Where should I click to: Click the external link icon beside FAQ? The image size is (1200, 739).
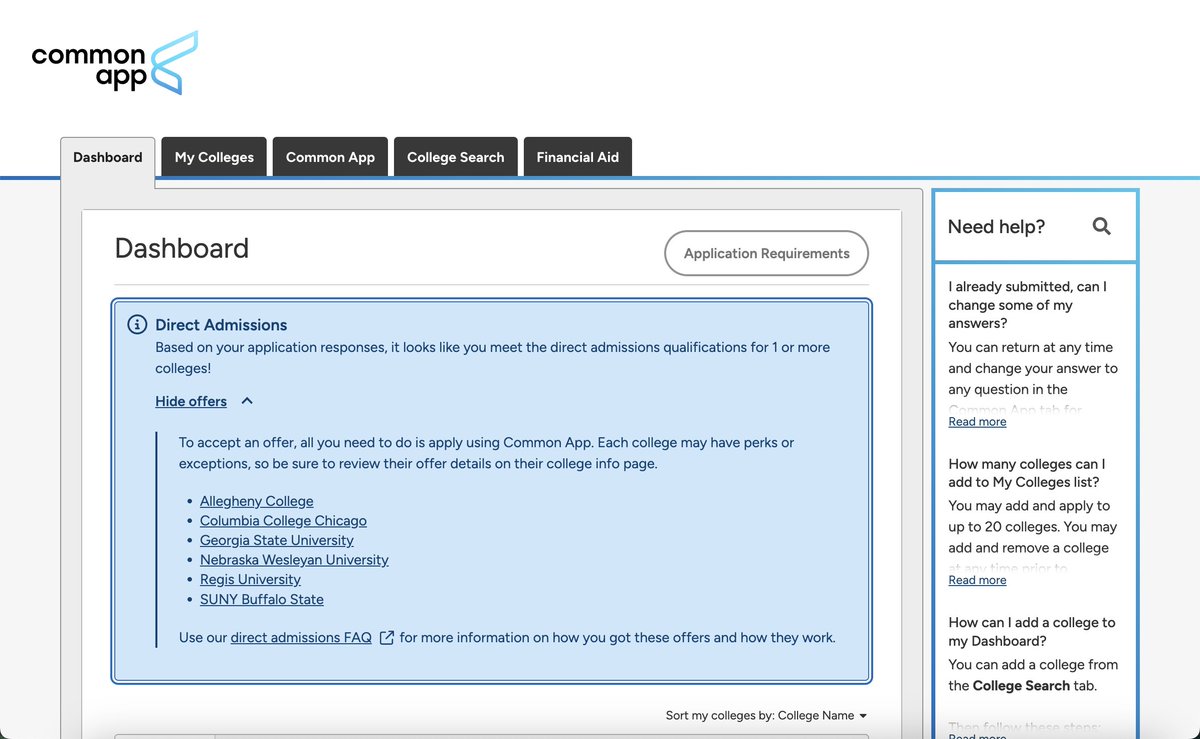387,637
